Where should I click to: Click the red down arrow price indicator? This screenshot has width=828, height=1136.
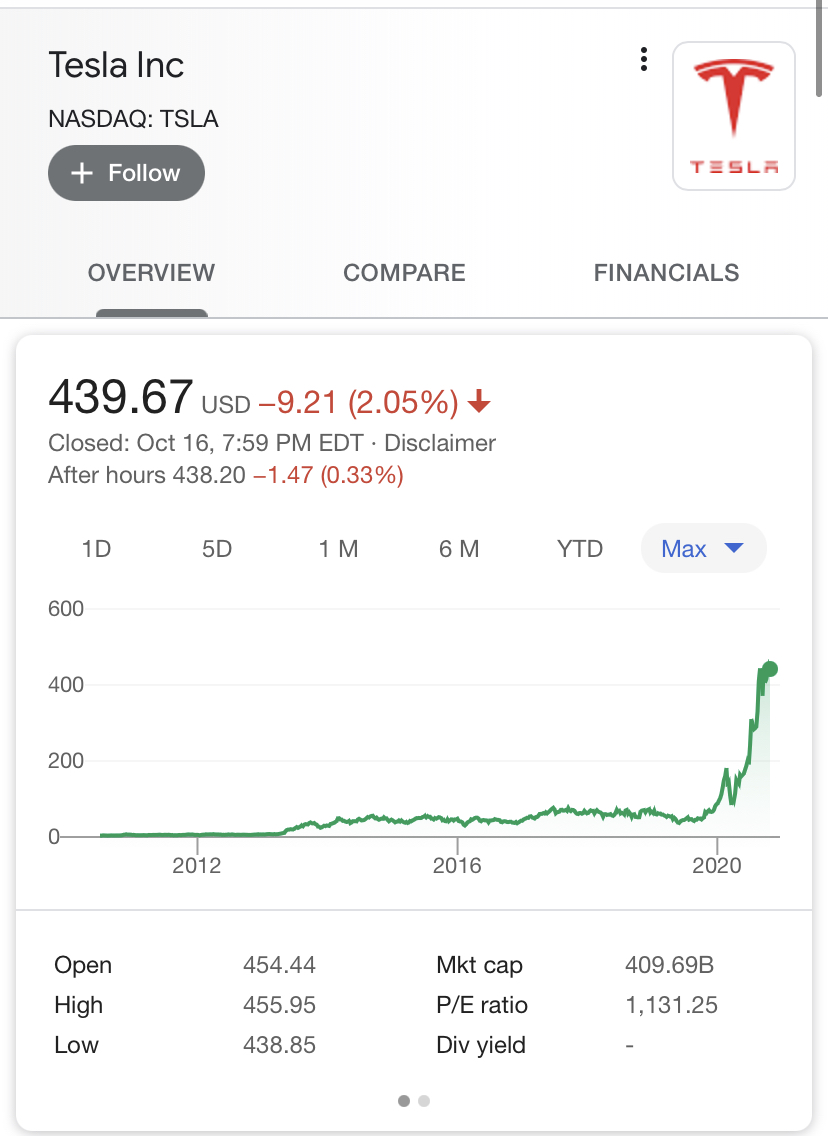coord(479,403)
